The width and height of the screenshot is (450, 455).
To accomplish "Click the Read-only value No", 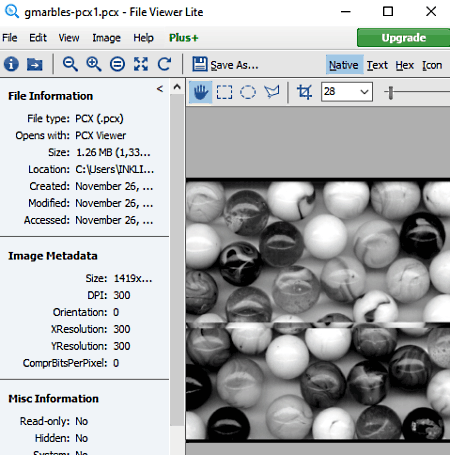I will 82,421.
